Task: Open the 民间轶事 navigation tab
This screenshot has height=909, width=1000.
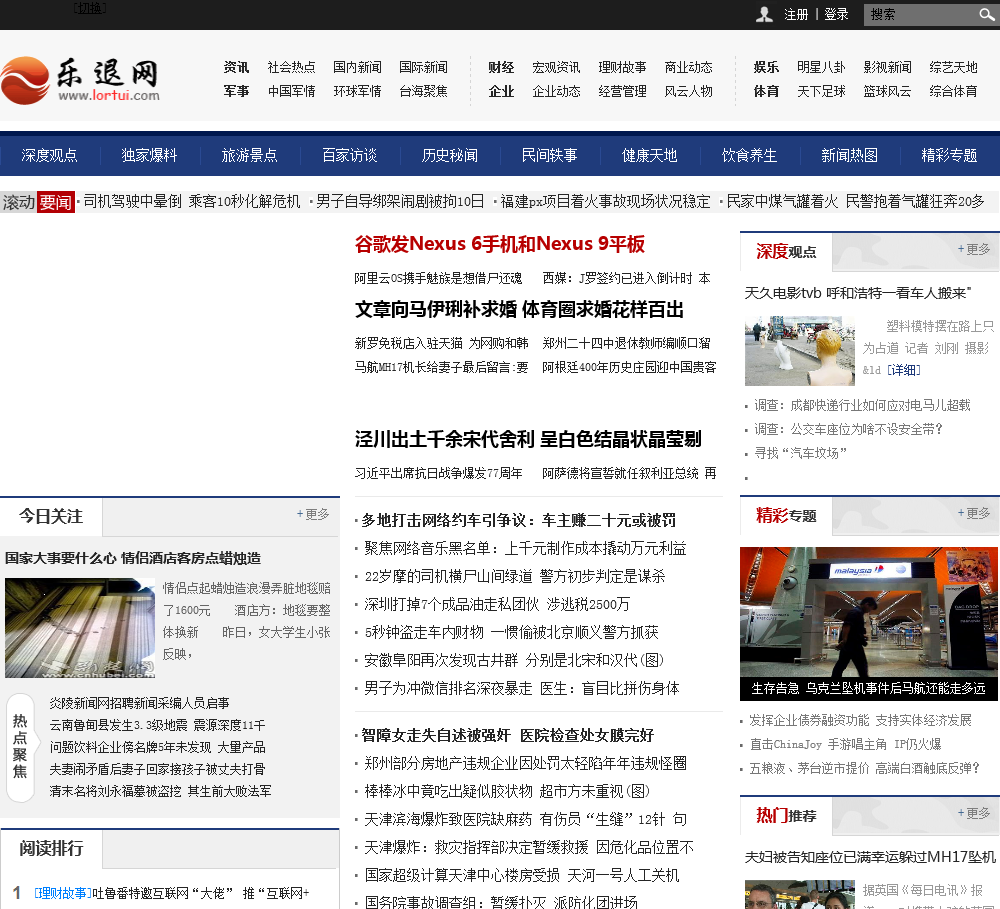Action: coord(549,155)
